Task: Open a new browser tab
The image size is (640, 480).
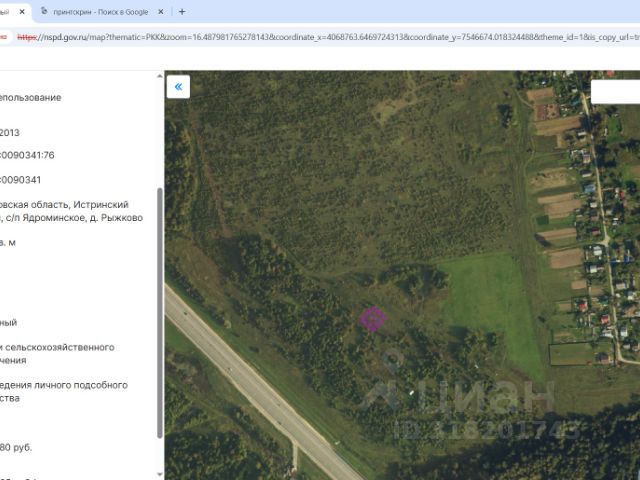Action: click(182, 12)
